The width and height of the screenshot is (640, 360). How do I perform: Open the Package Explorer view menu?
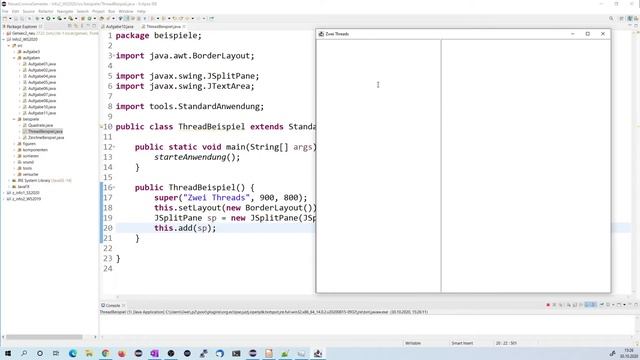click(x=82, y=27)
